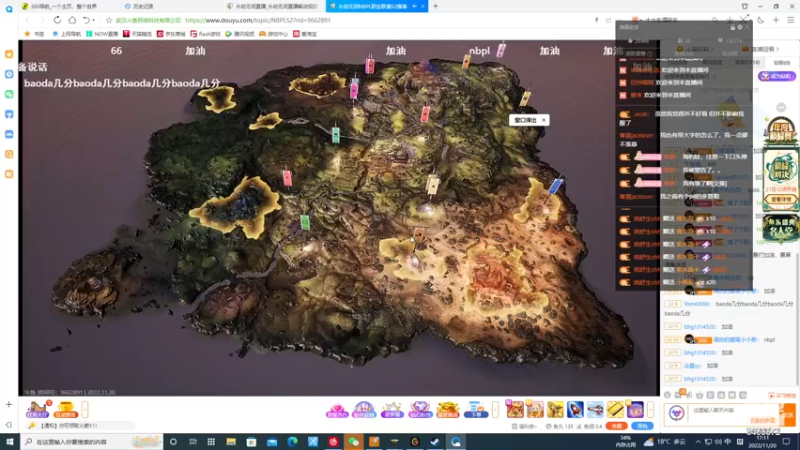
Task: Collapse the browser left sidebar arrow
Action: pos(9,424)
